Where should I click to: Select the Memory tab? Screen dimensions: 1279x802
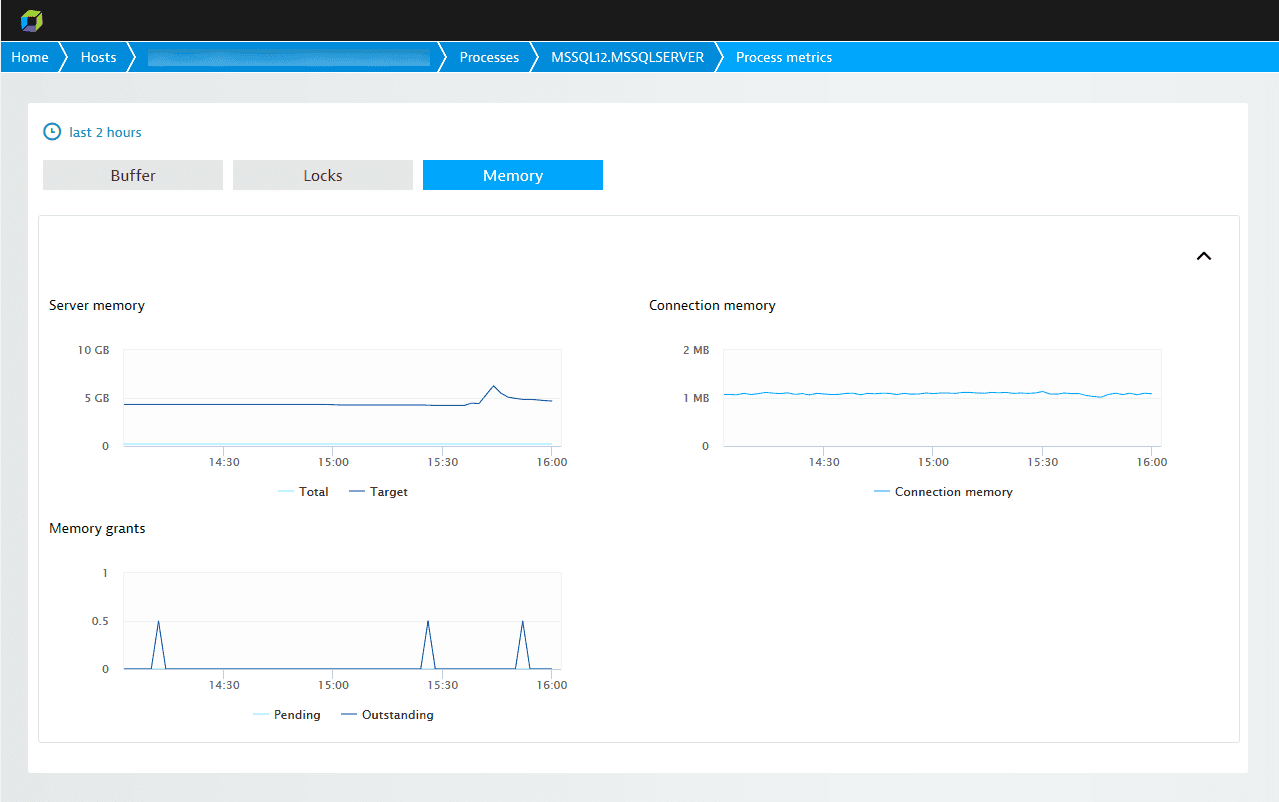tap(513, 175)
